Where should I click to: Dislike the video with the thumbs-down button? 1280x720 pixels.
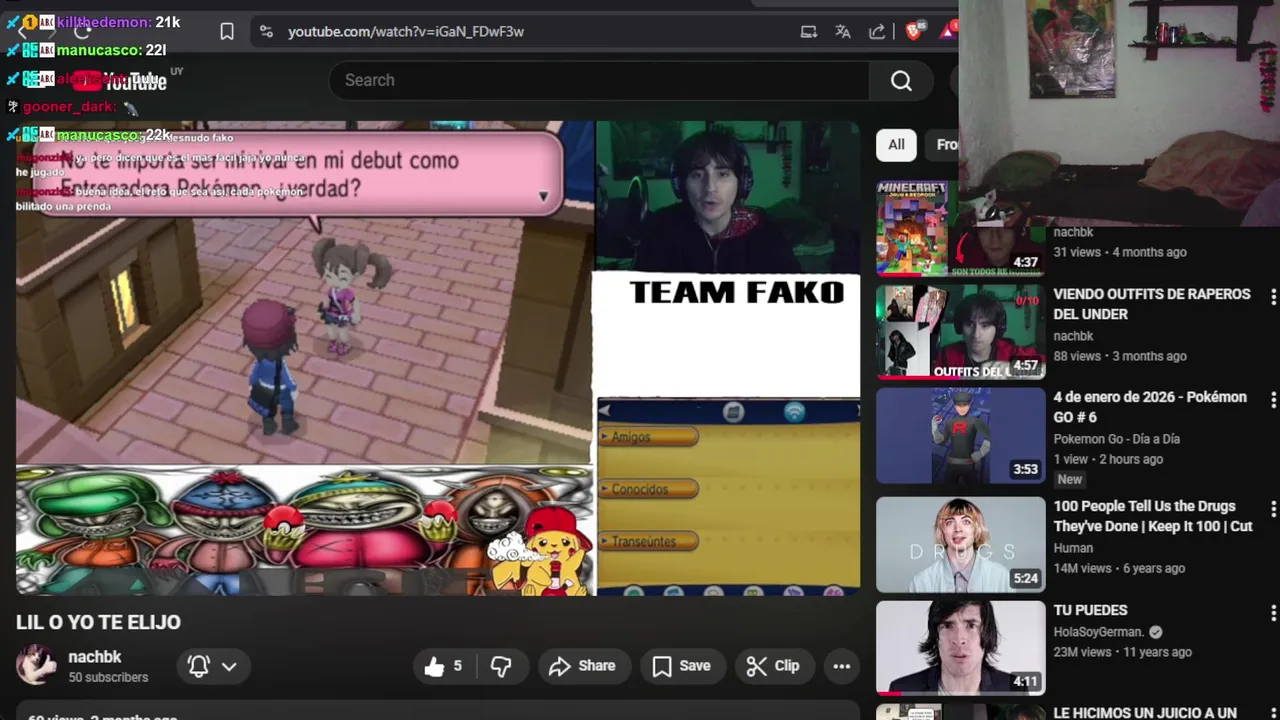tap(501, 666)
